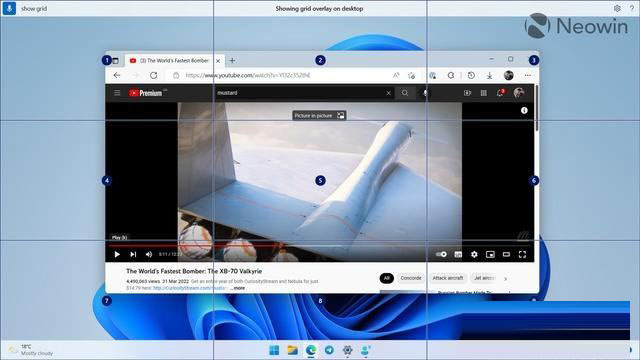Click the youtube.com address bar
Viewport: 640px width, 360px height.
point(282,76)
